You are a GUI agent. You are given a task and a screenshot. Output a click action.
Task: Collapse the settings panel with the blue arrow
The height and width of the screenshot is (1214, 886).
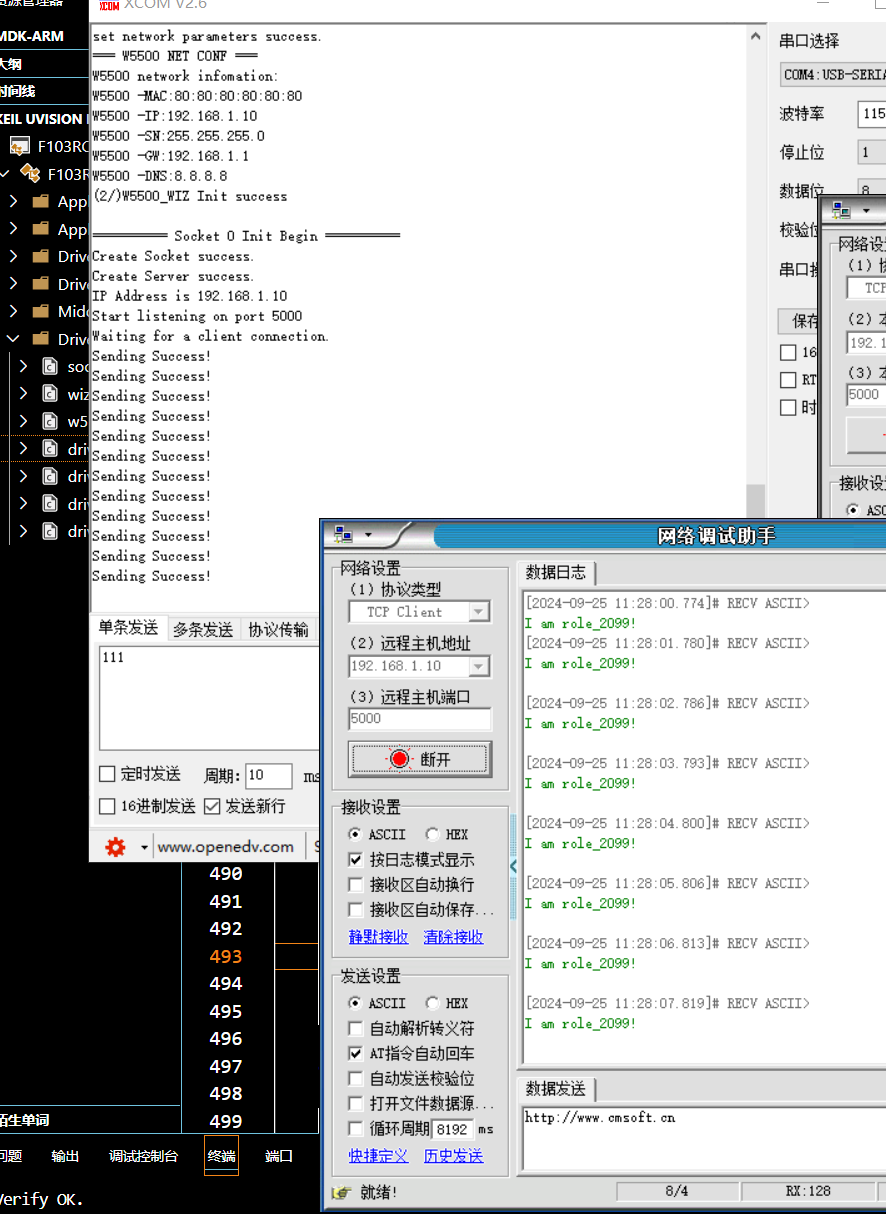(x=514, y=866)
